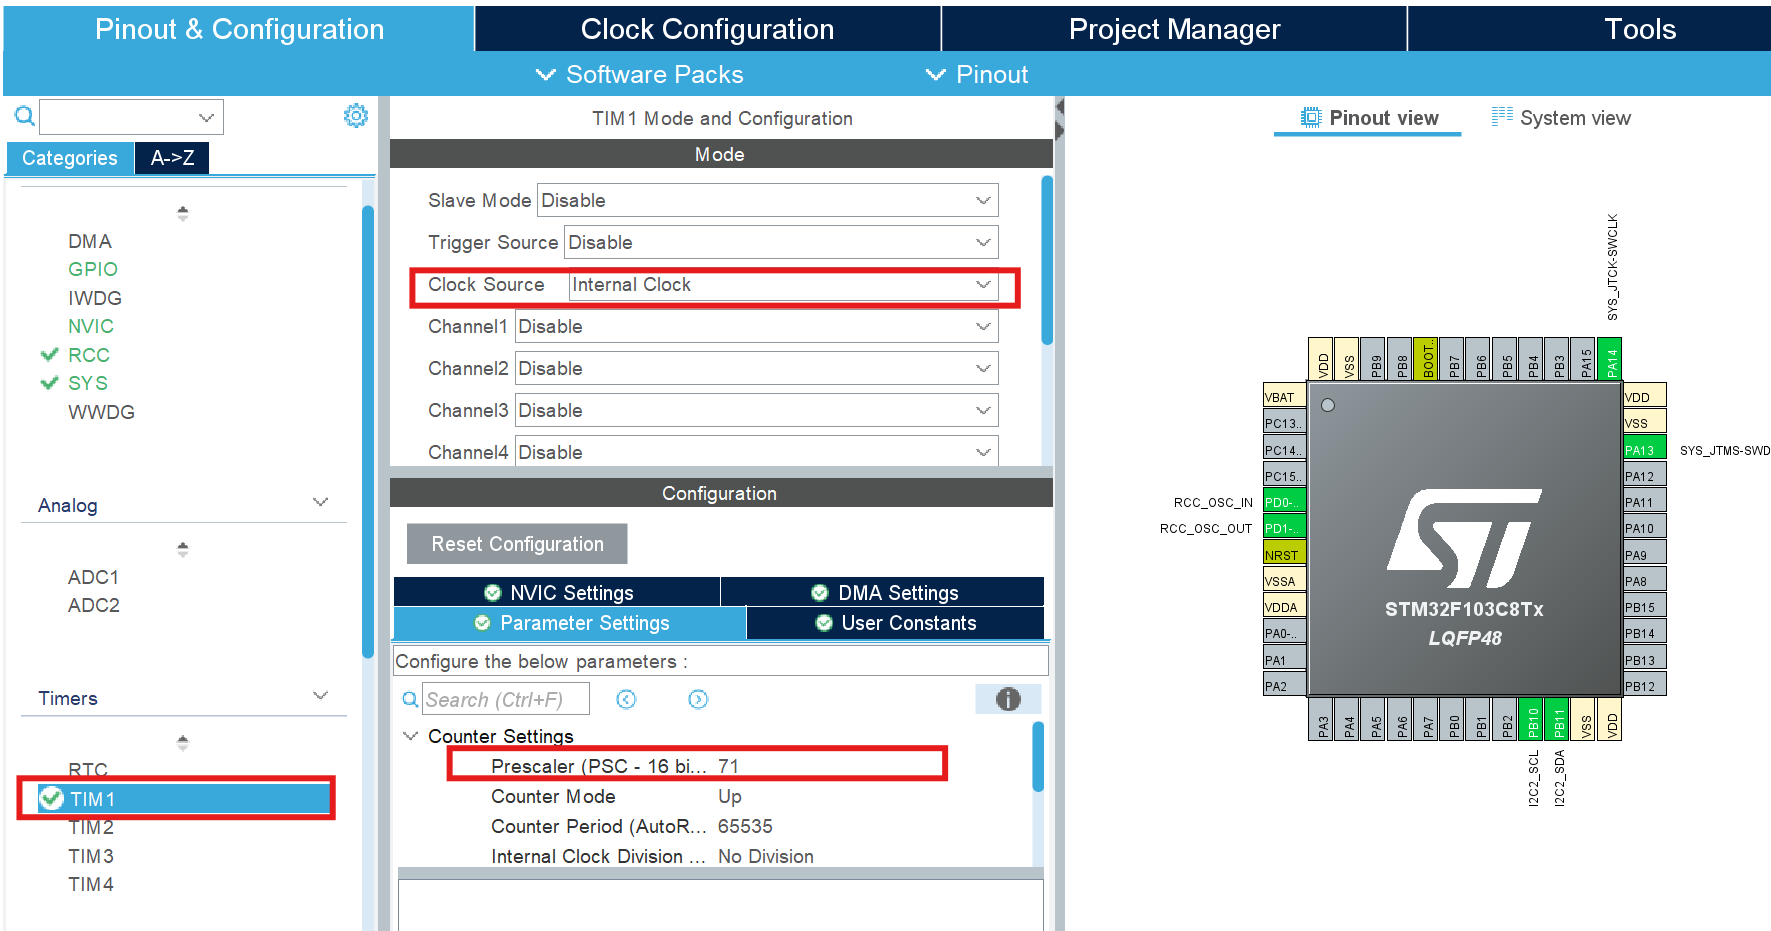Expand the Software Packs menu
This screenshot has width=1771, height=931.
point(640,74)
